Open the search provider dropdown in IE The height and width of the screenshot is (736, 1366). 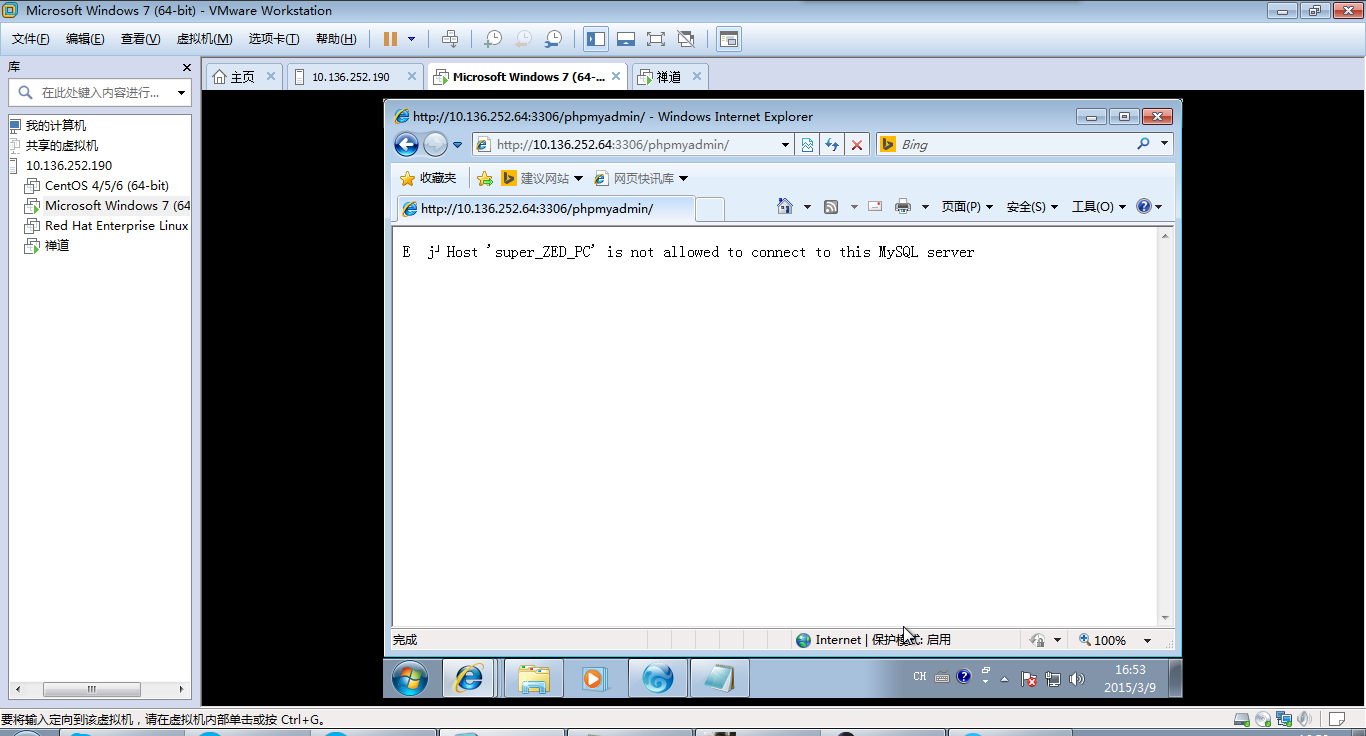[x=1164, y=145]
